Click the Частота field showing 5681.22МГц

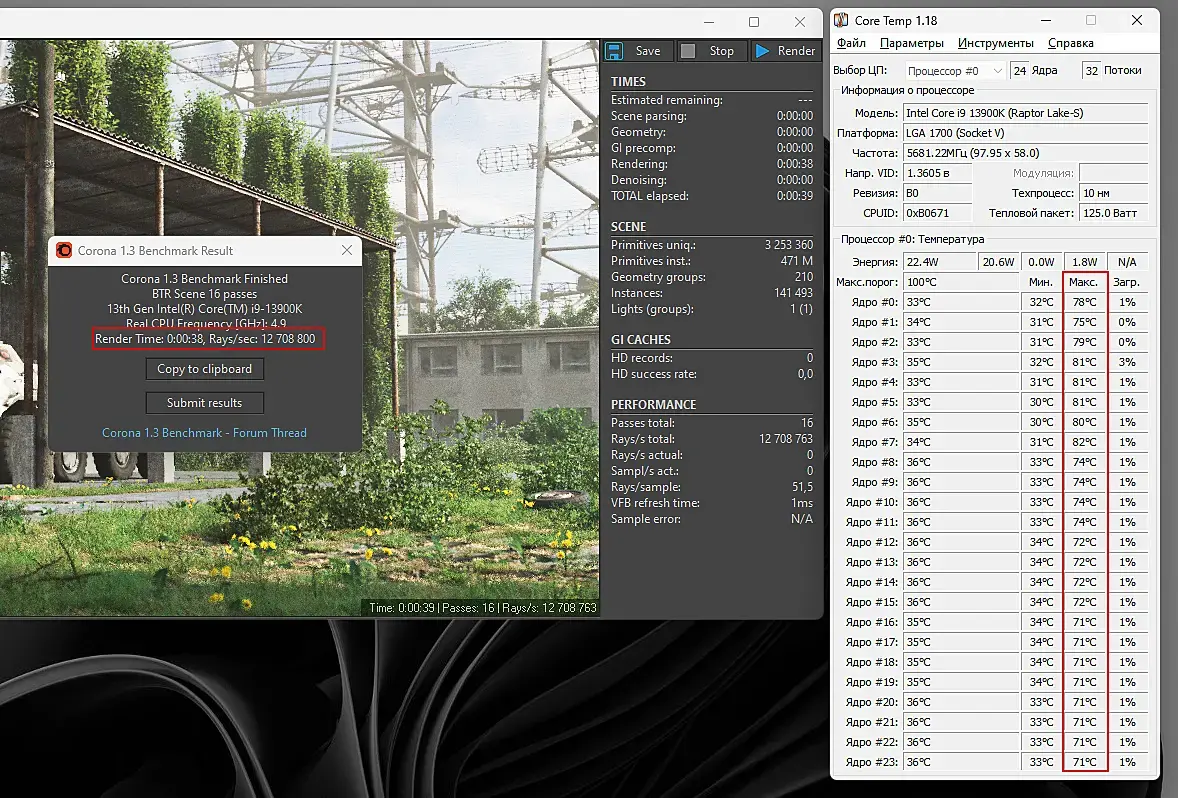click(x=1025, y=153)
